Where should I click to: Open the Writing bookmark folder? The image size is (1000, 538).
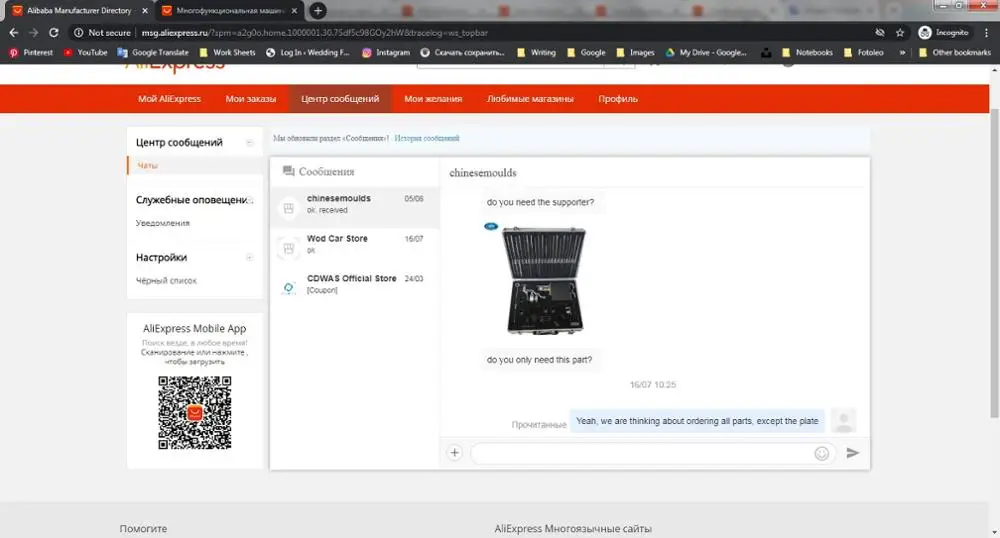(536, 52)
